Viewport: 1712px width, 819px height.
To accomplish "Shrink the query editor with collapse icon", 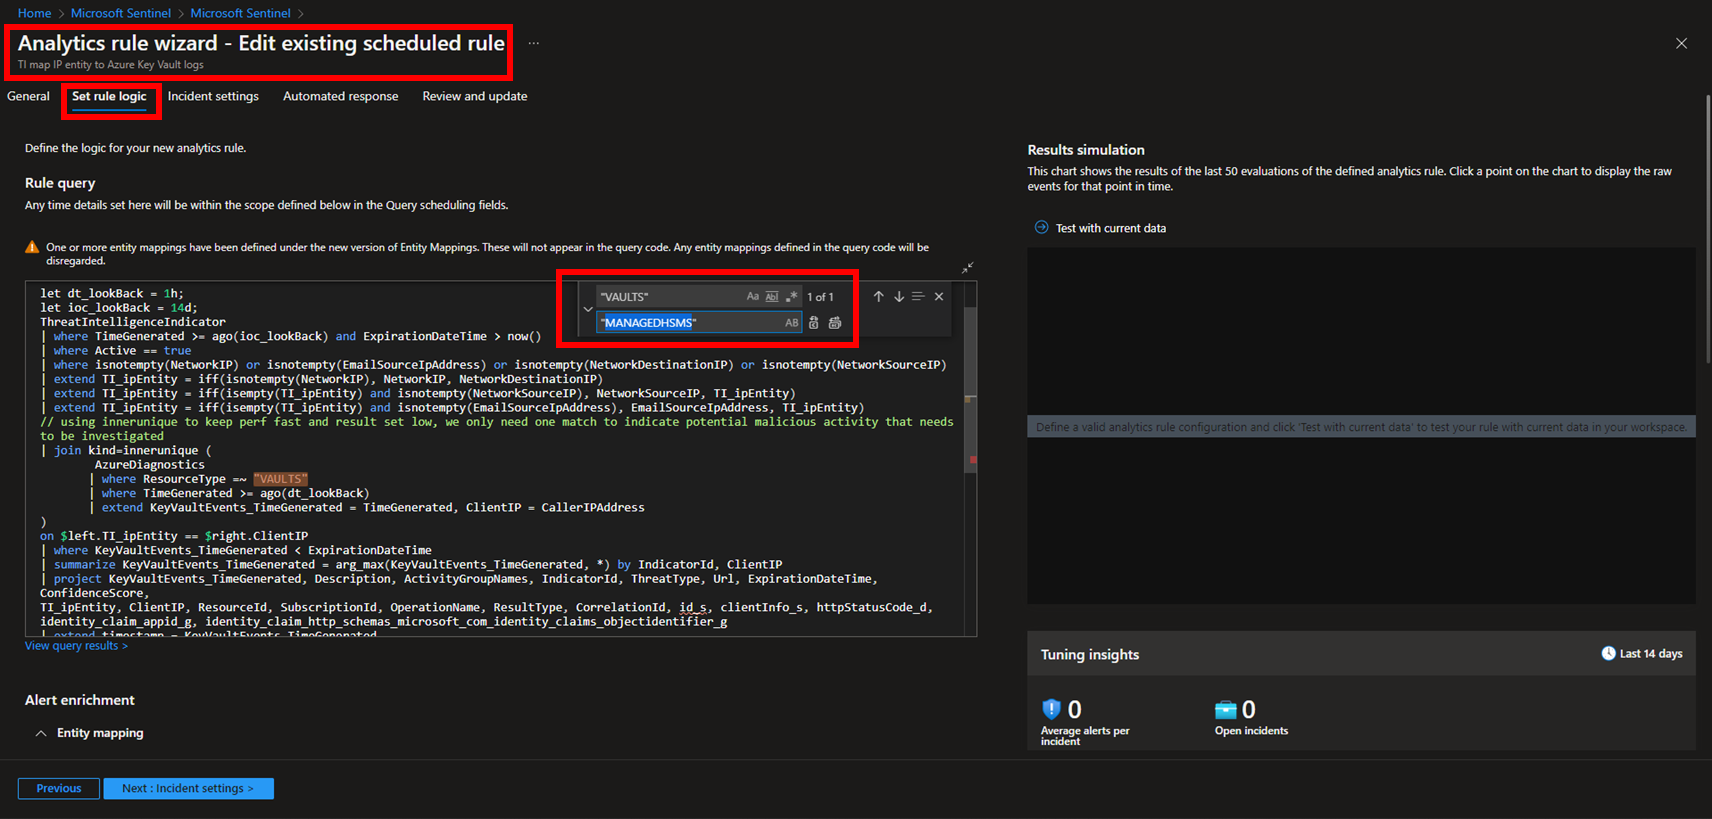I will [x=967, y=268].
